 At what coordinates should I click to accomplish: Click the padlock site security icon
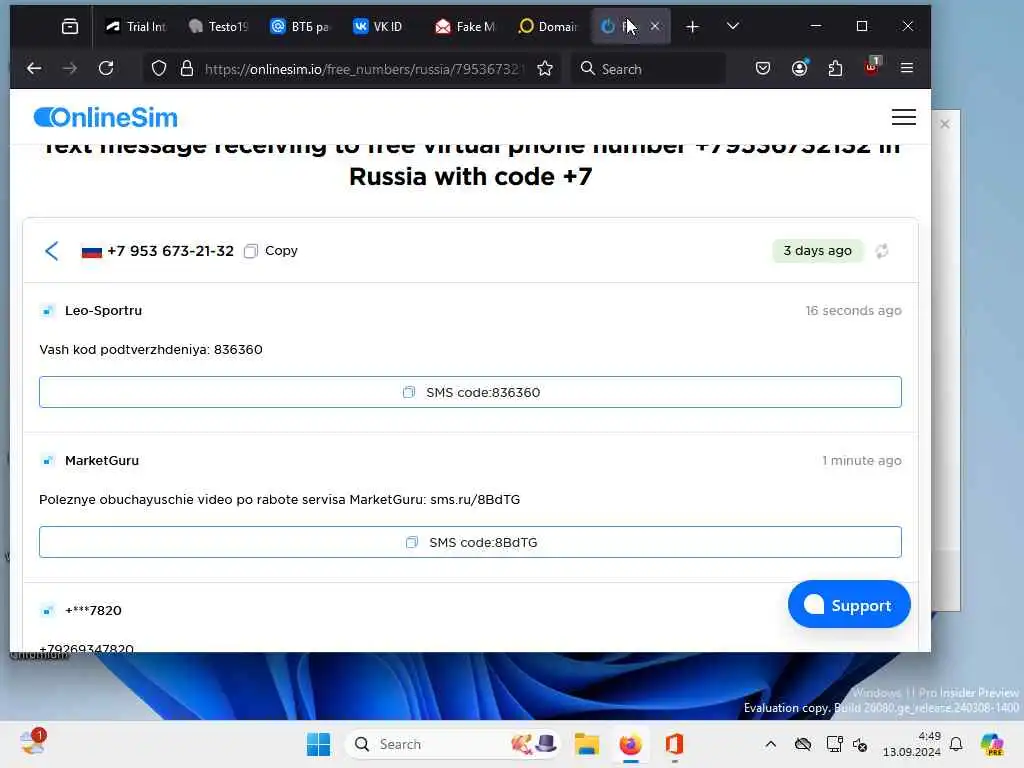187,69
